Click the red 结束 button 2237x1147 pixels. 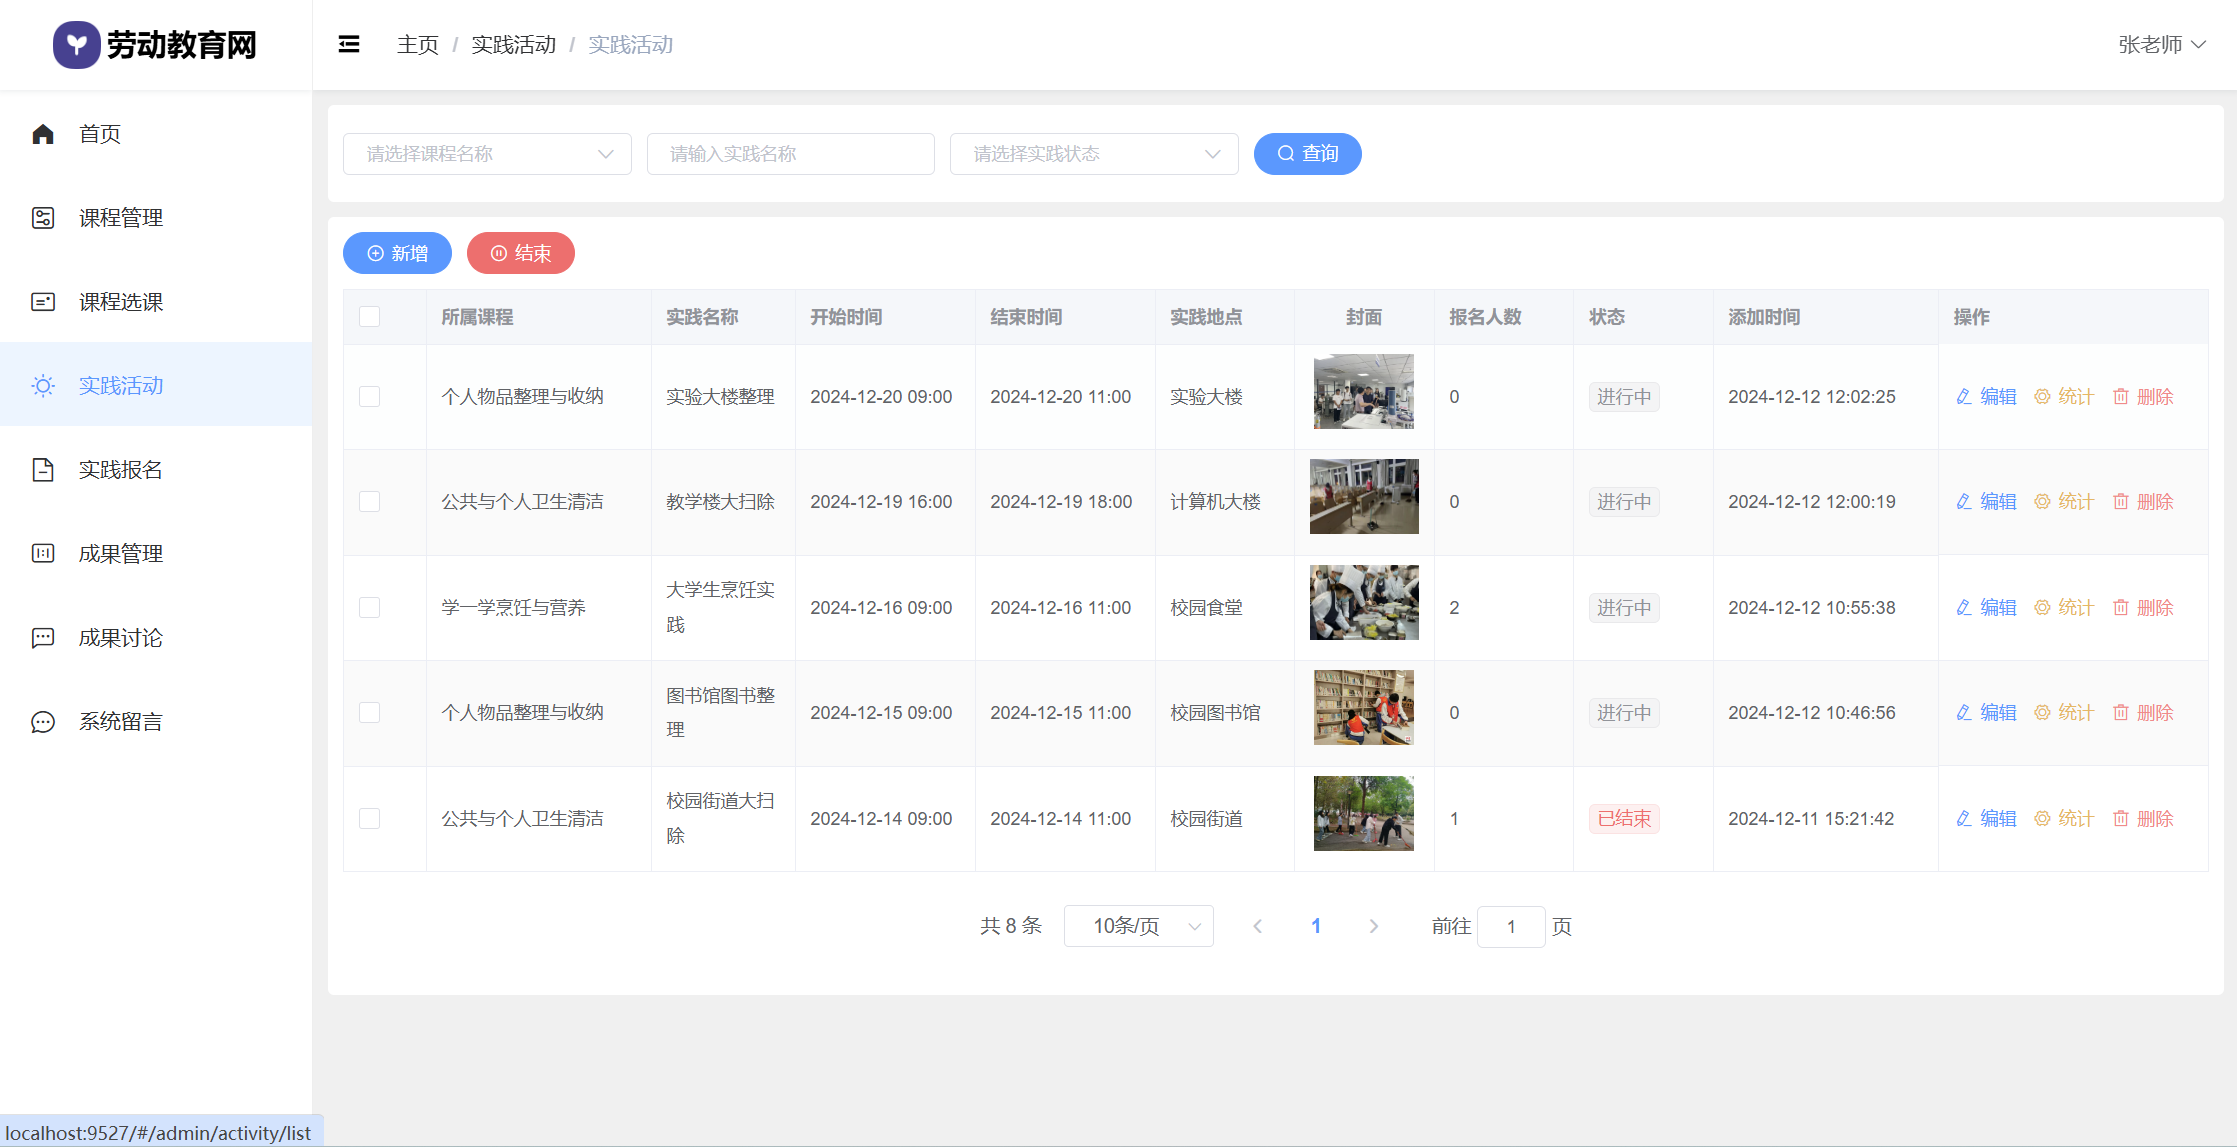pos(520,253)
